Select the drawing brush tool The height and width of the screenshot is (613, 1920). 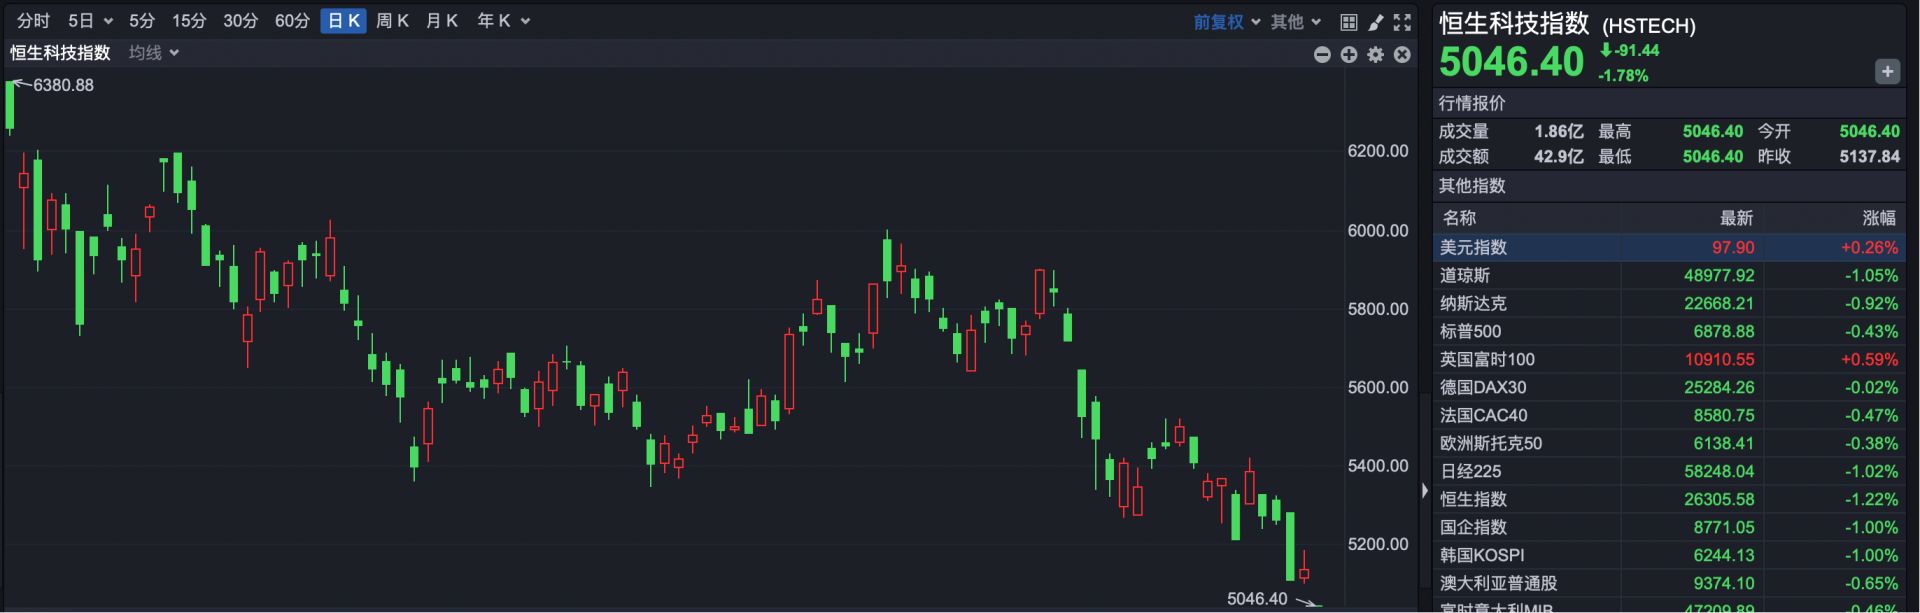[1376, 22]
